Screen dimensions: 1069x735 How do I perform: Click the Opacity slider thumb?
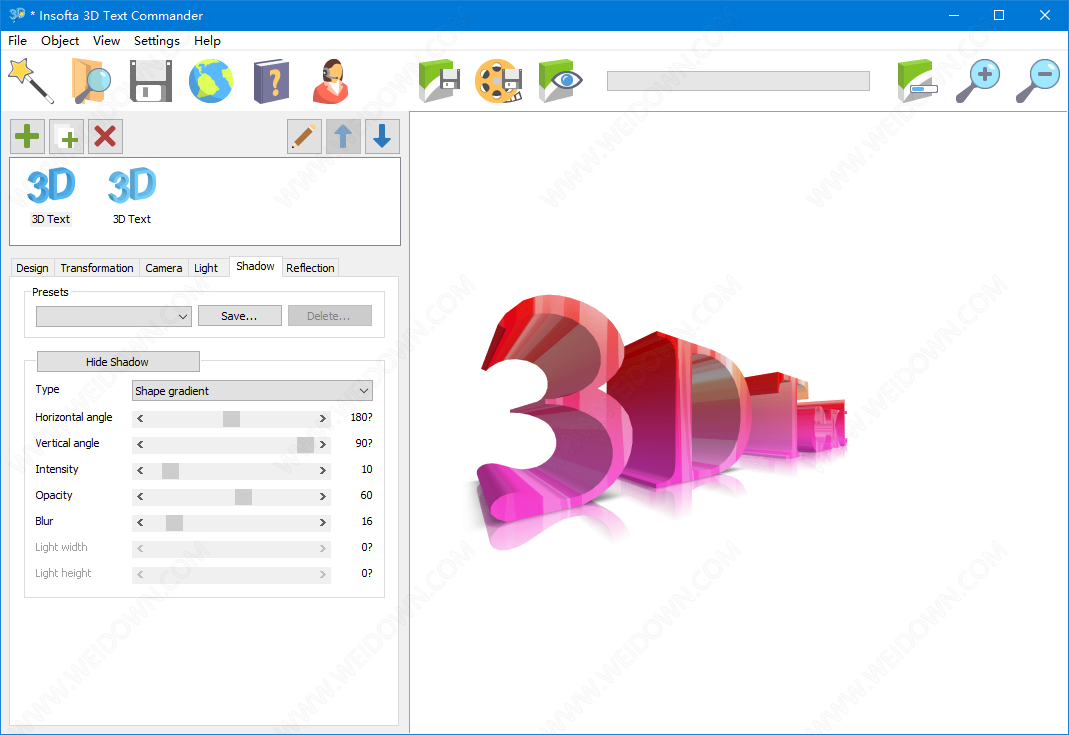tap(243, 496)
